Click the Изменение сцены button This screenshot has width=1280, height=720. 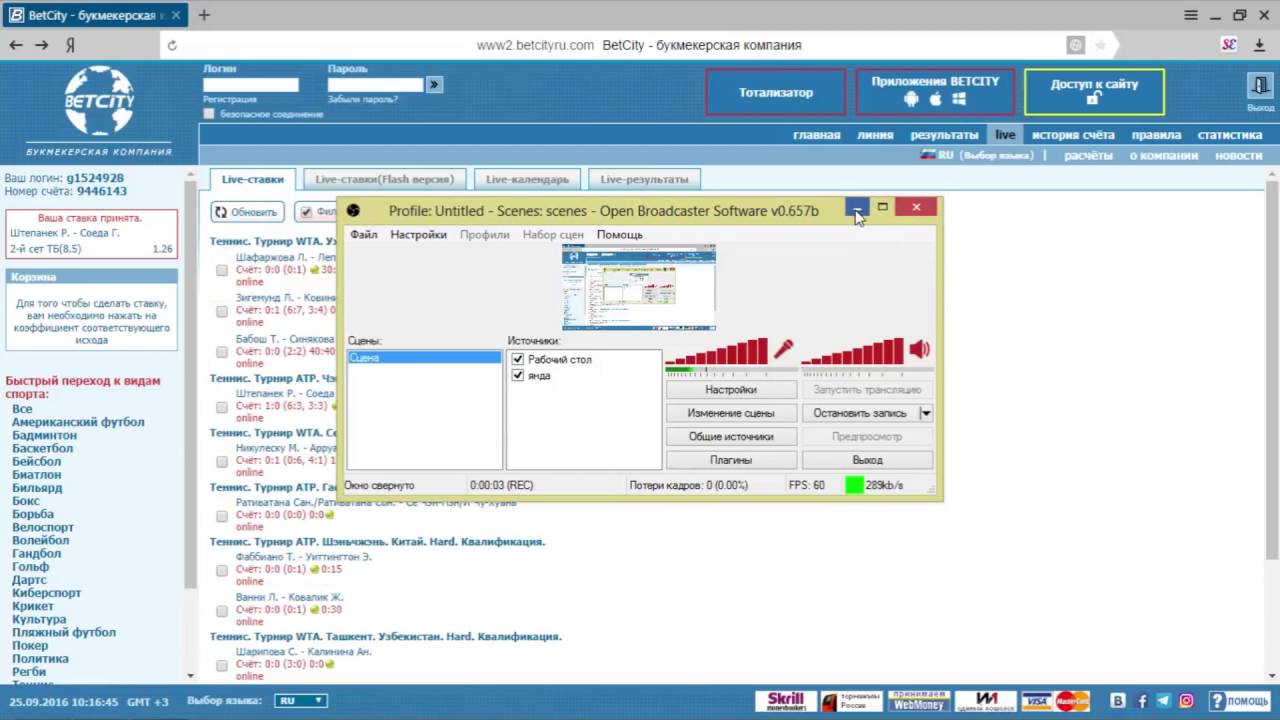[731, 413]
